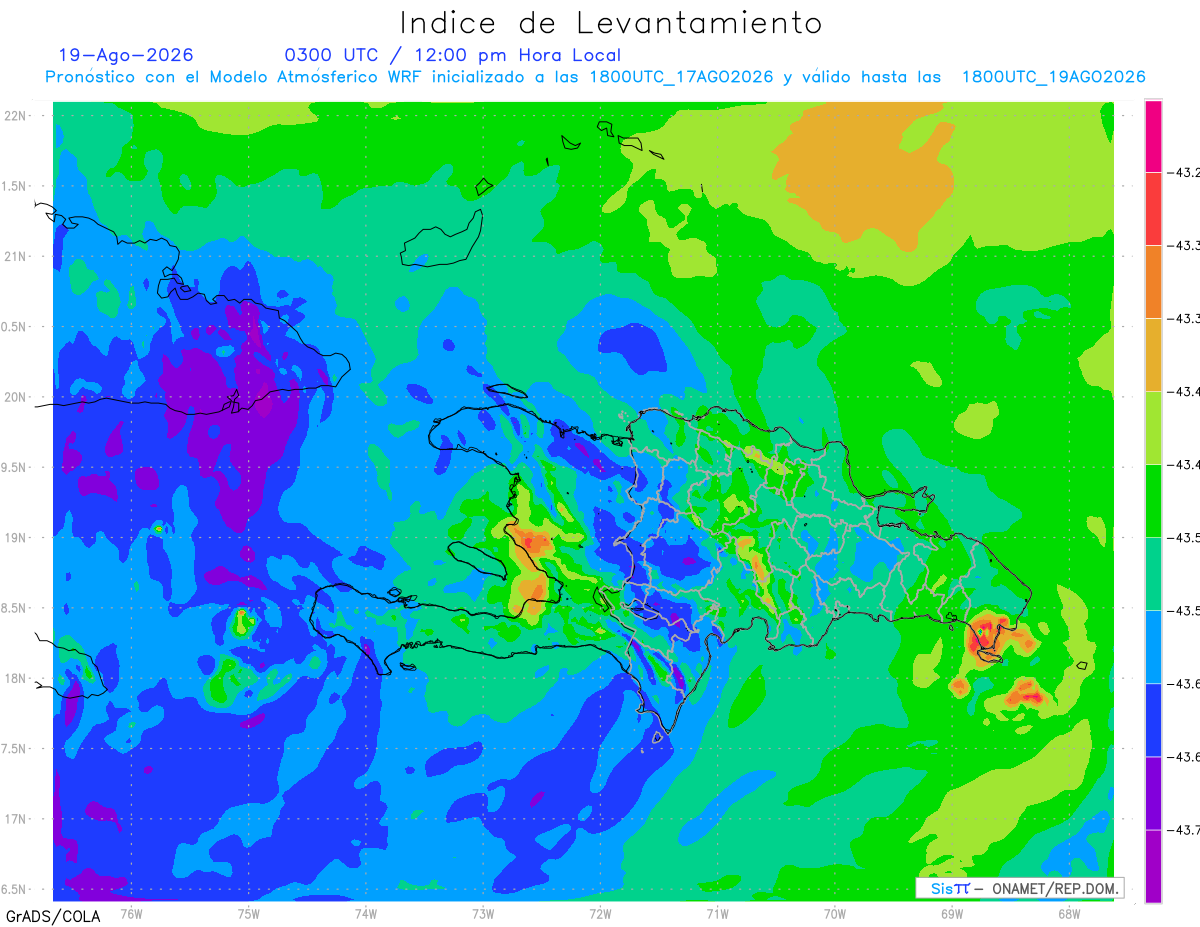Select the gold swatch in the color scale
Screen dimensions: 1200x927
[x=1153, y=355]
